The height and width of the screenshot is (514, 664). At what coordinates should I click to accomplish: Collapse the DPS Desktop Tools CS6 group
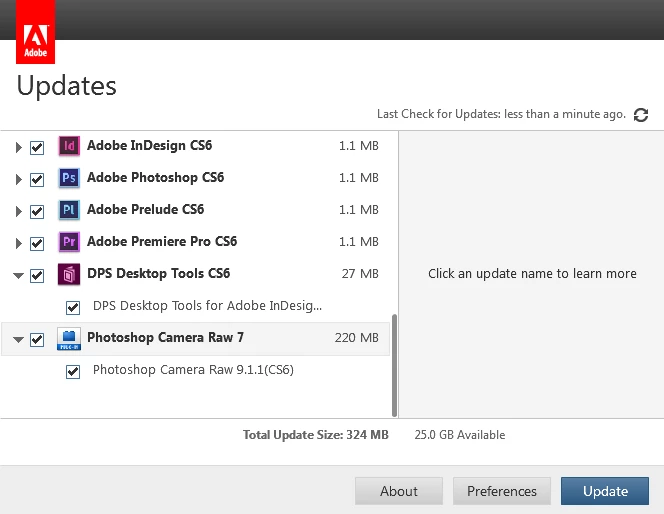[x=18, y=276]
